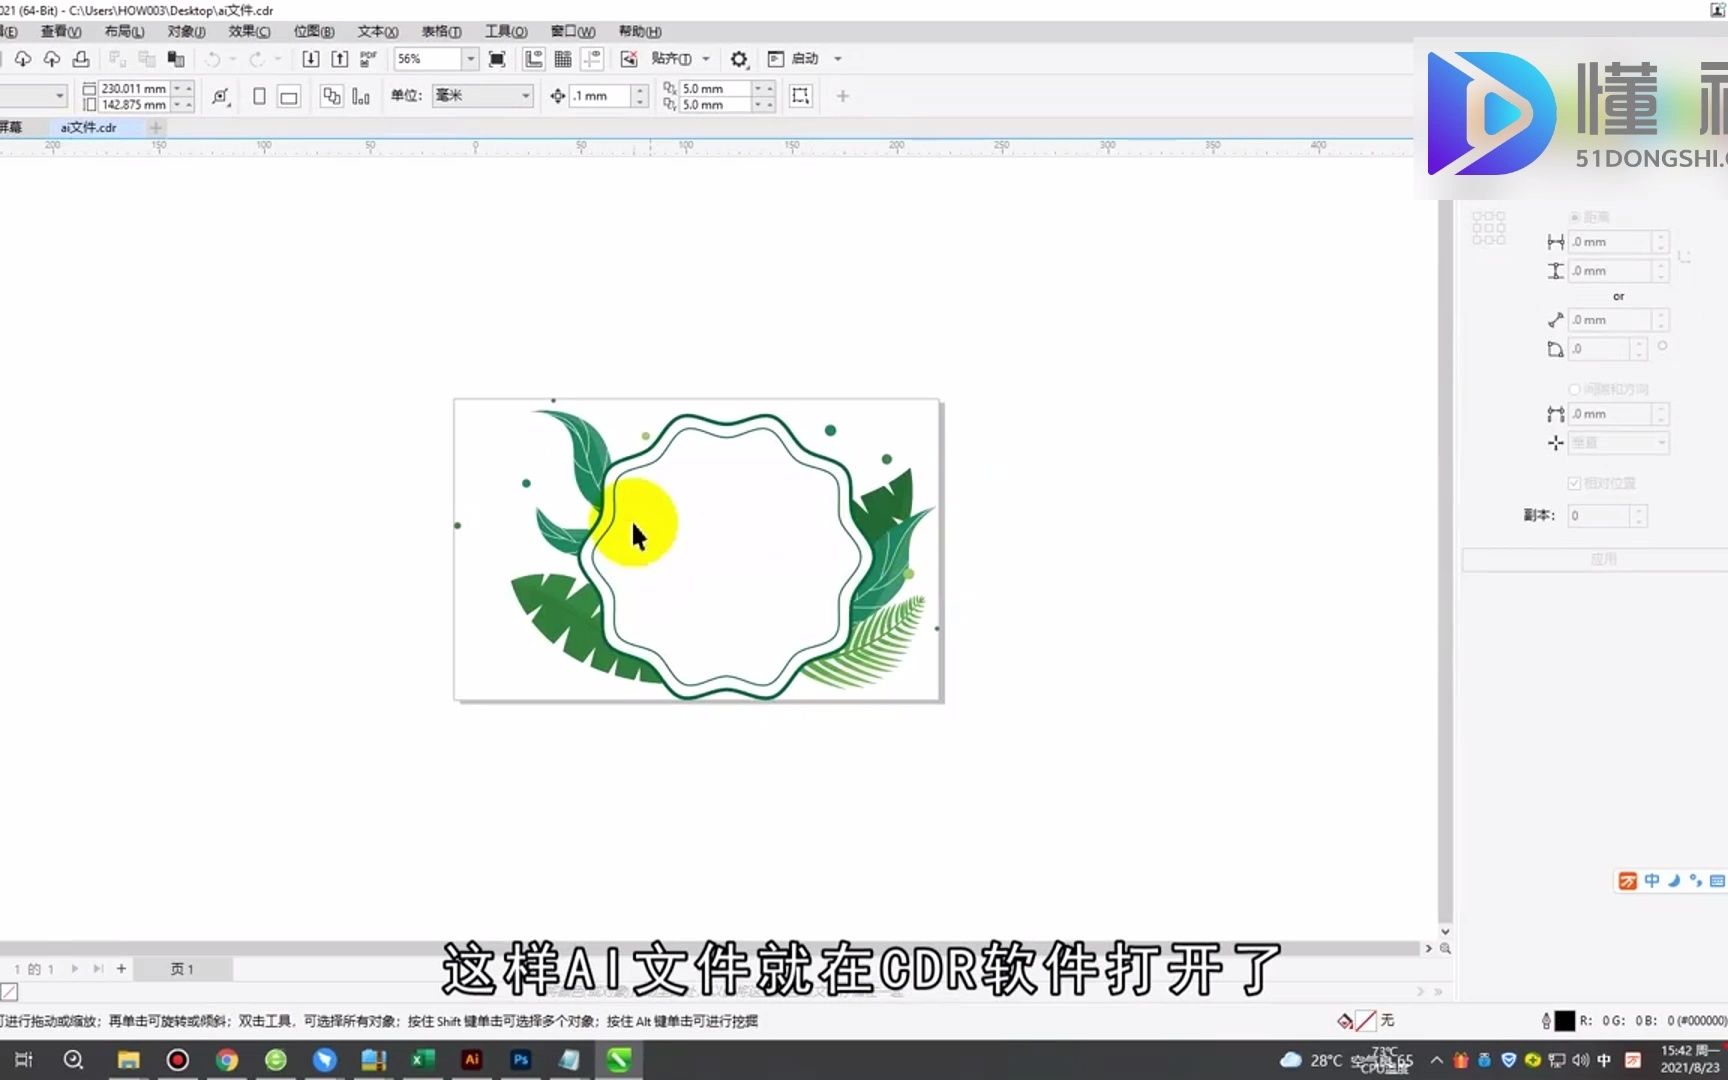The width and height of the screenshot is (1728, 1080).
Task: Toggle the 相对位置 checkbox
Action: (x=1574, y=483)
